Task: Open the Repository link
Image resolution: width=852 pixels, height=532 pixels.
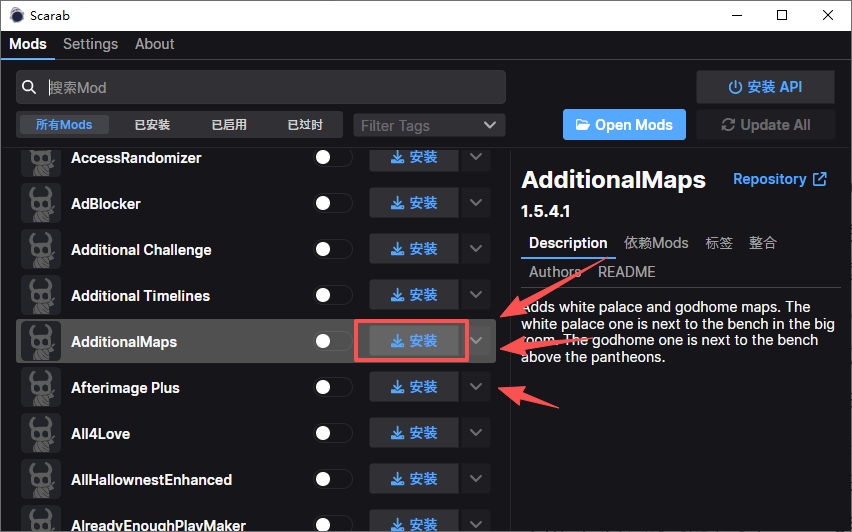Action: [x=780, y=179]
